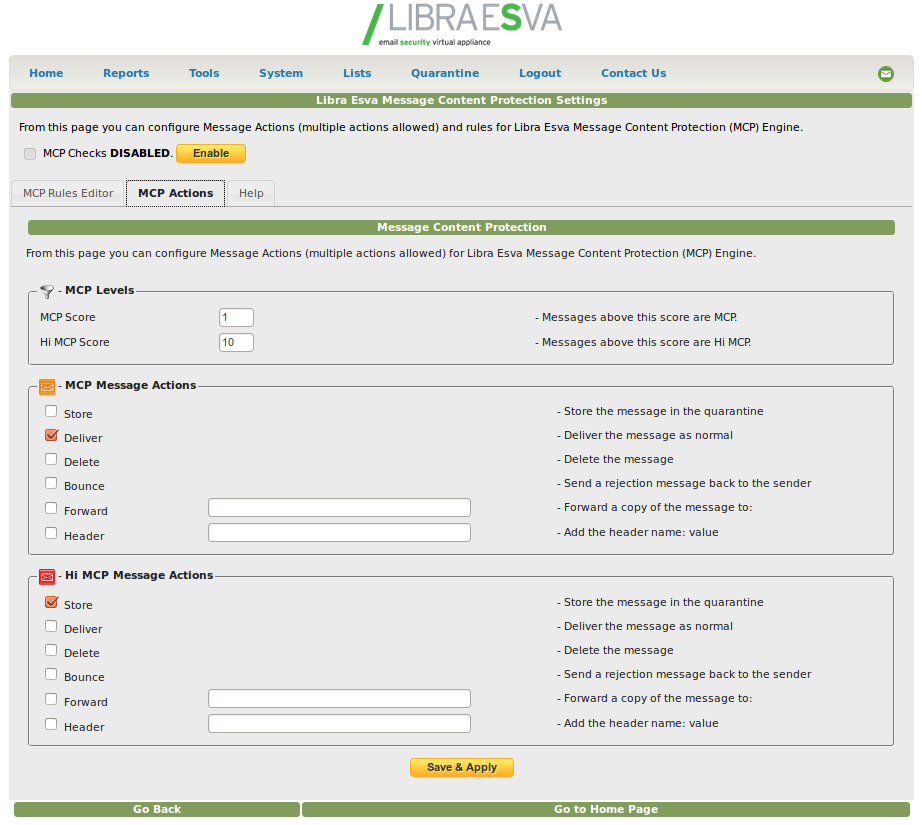Image resolution: width=922 pixels, height=825 pixels.
Task: Click the green mail icon in navigation bar
Action: 886,74
